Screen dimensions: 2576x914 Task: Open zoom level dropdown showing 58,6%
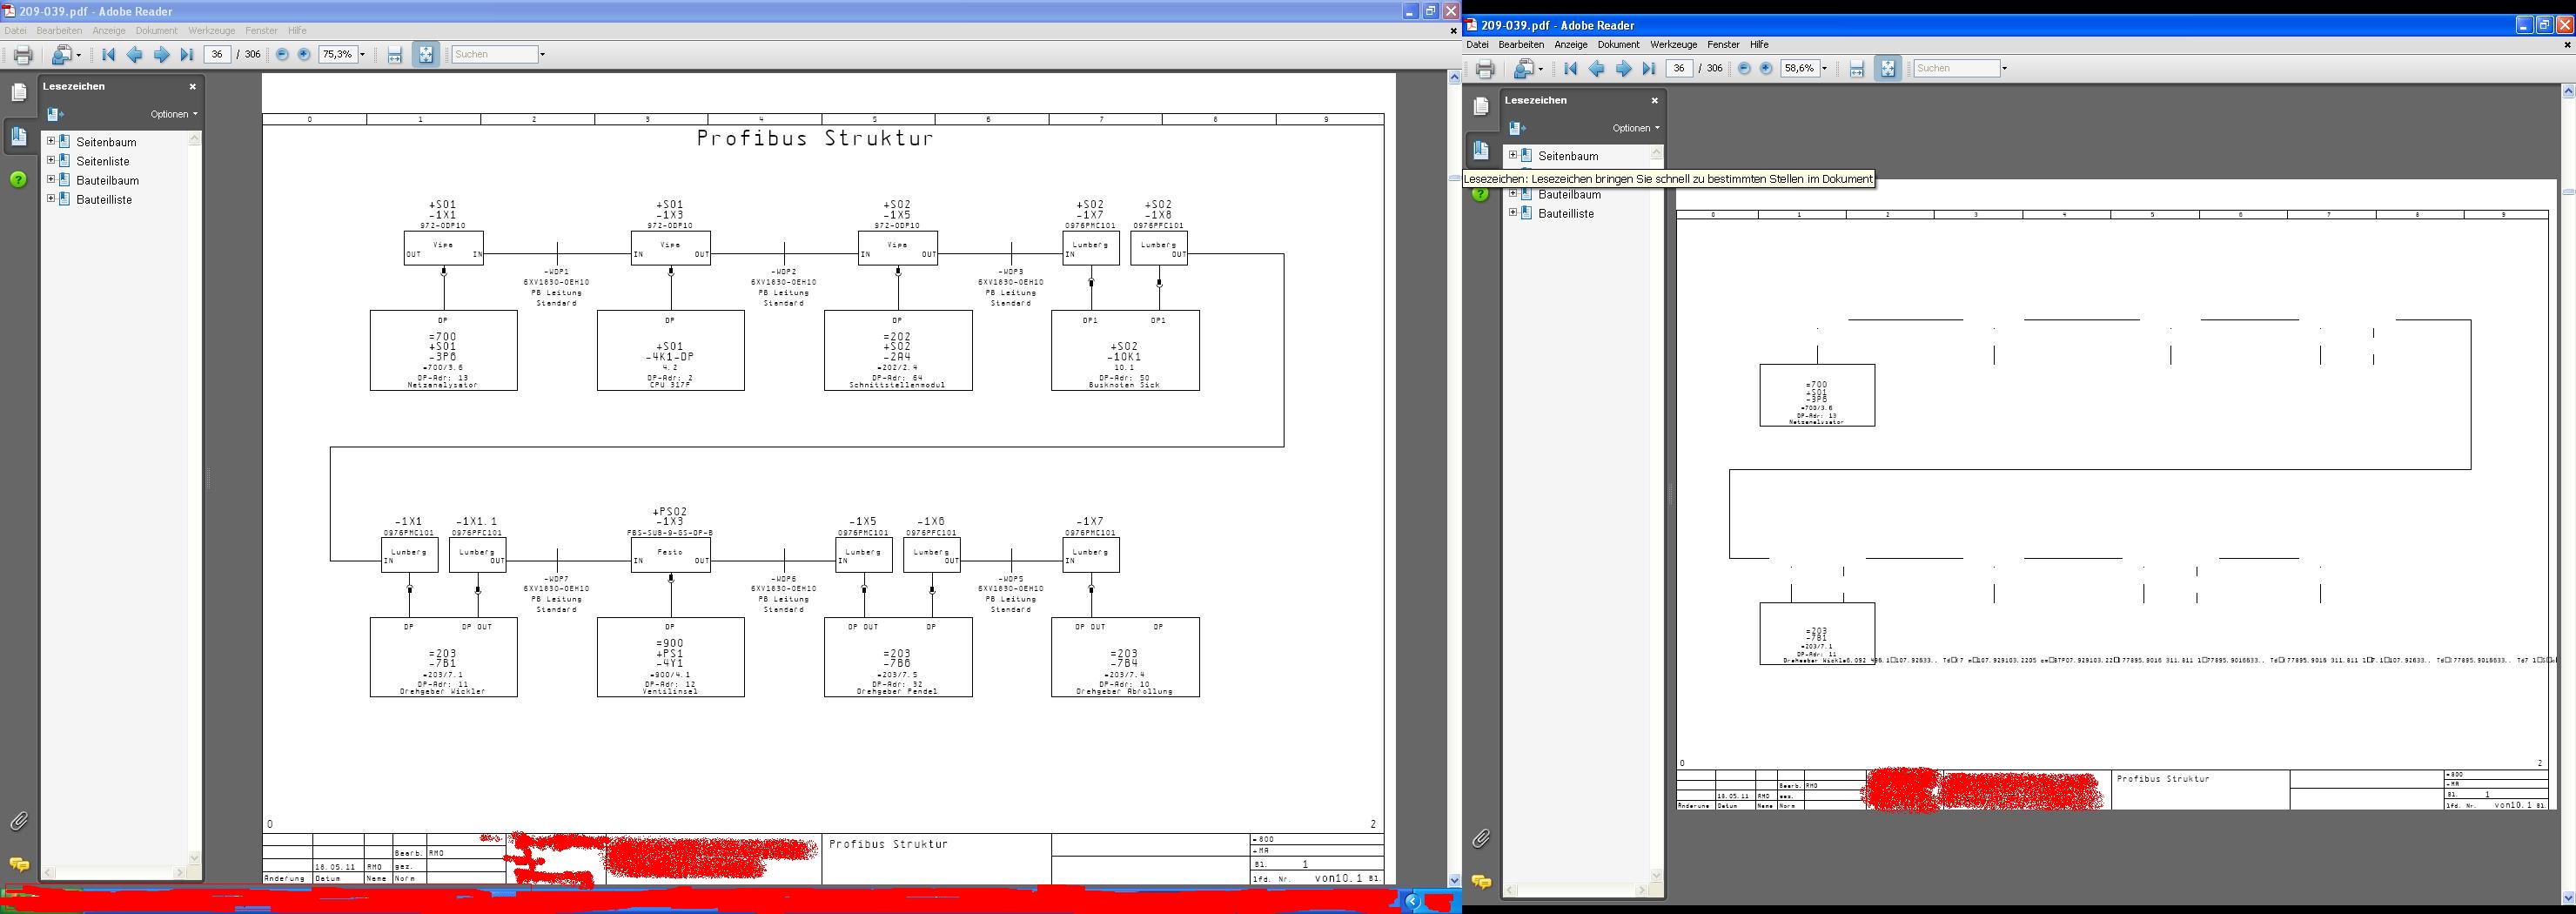coord(1824,69)
